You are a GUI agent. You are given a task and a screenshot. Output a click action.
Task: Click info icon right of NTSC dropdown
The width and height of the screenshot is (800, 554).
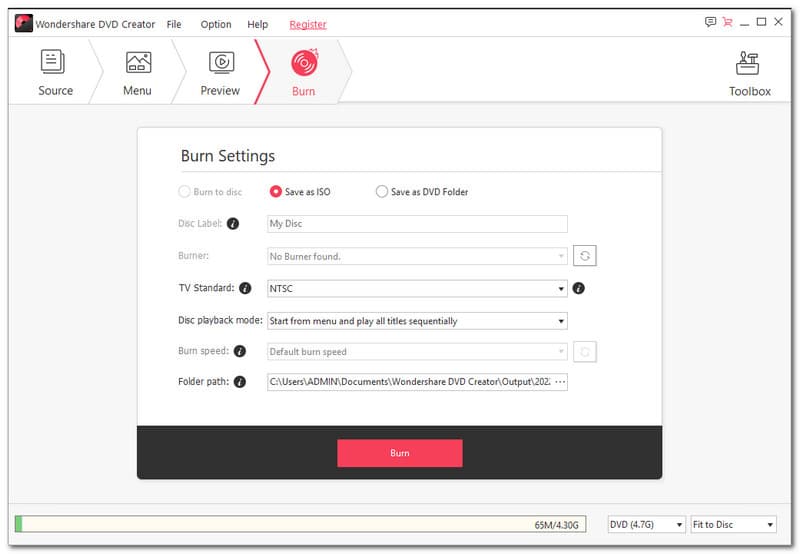578,288
